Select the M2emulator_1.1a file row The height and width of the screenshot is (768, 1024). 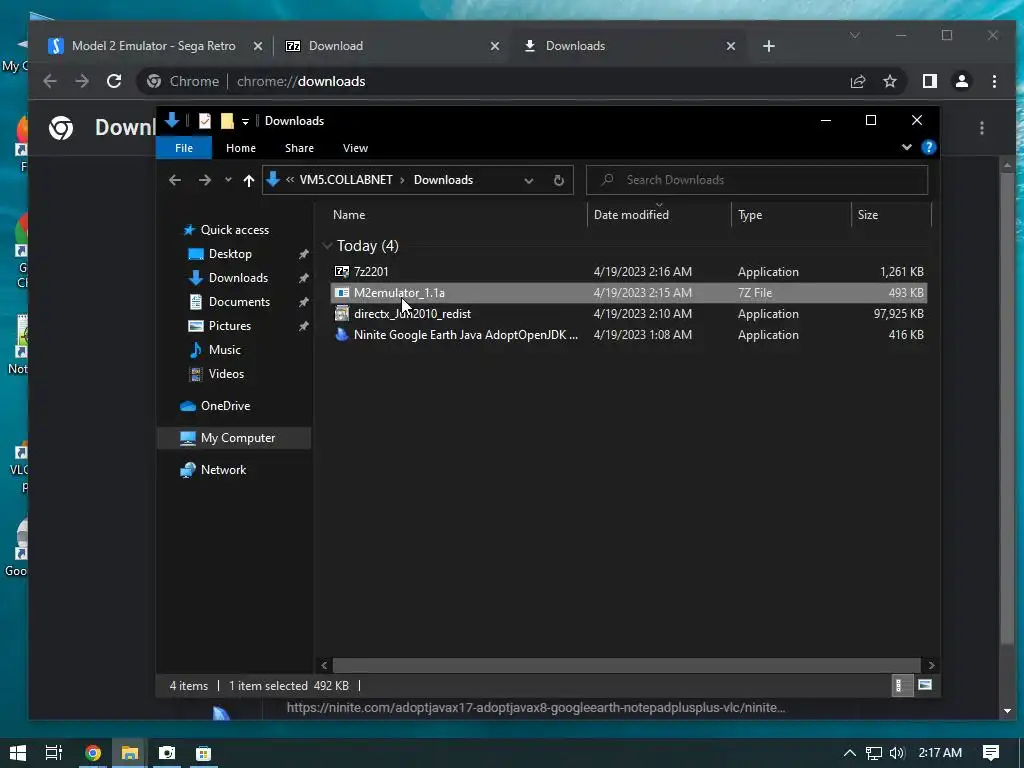(x=629, y=293)
